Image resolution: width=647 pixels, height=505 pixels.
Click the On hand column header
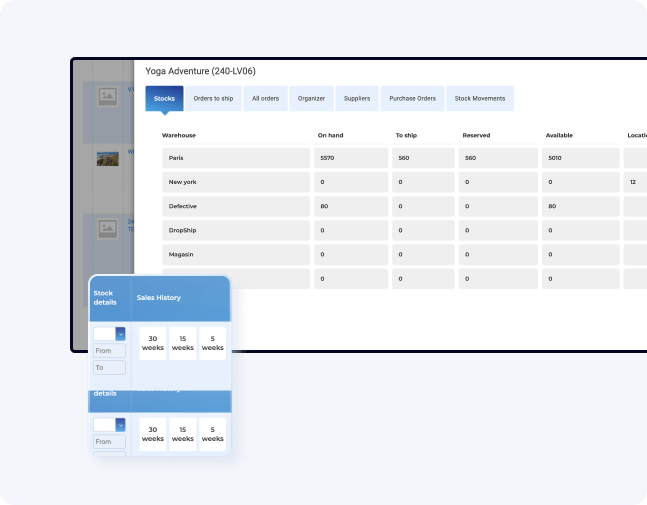coord(331,135)
